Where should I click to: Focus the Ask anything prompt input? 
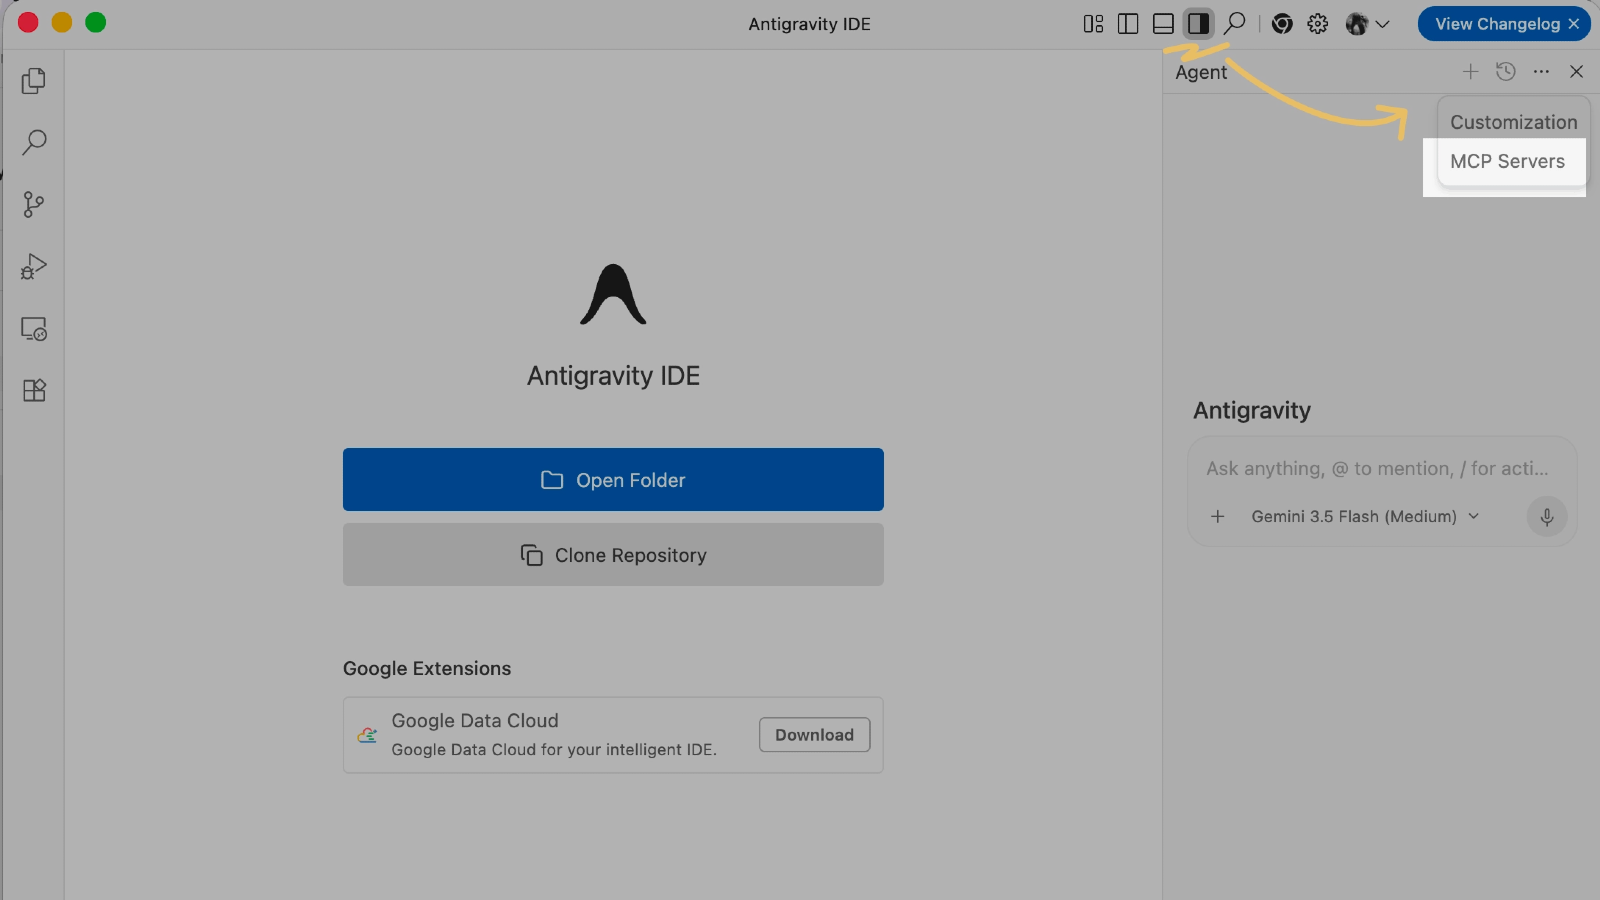click(1377, 468)
